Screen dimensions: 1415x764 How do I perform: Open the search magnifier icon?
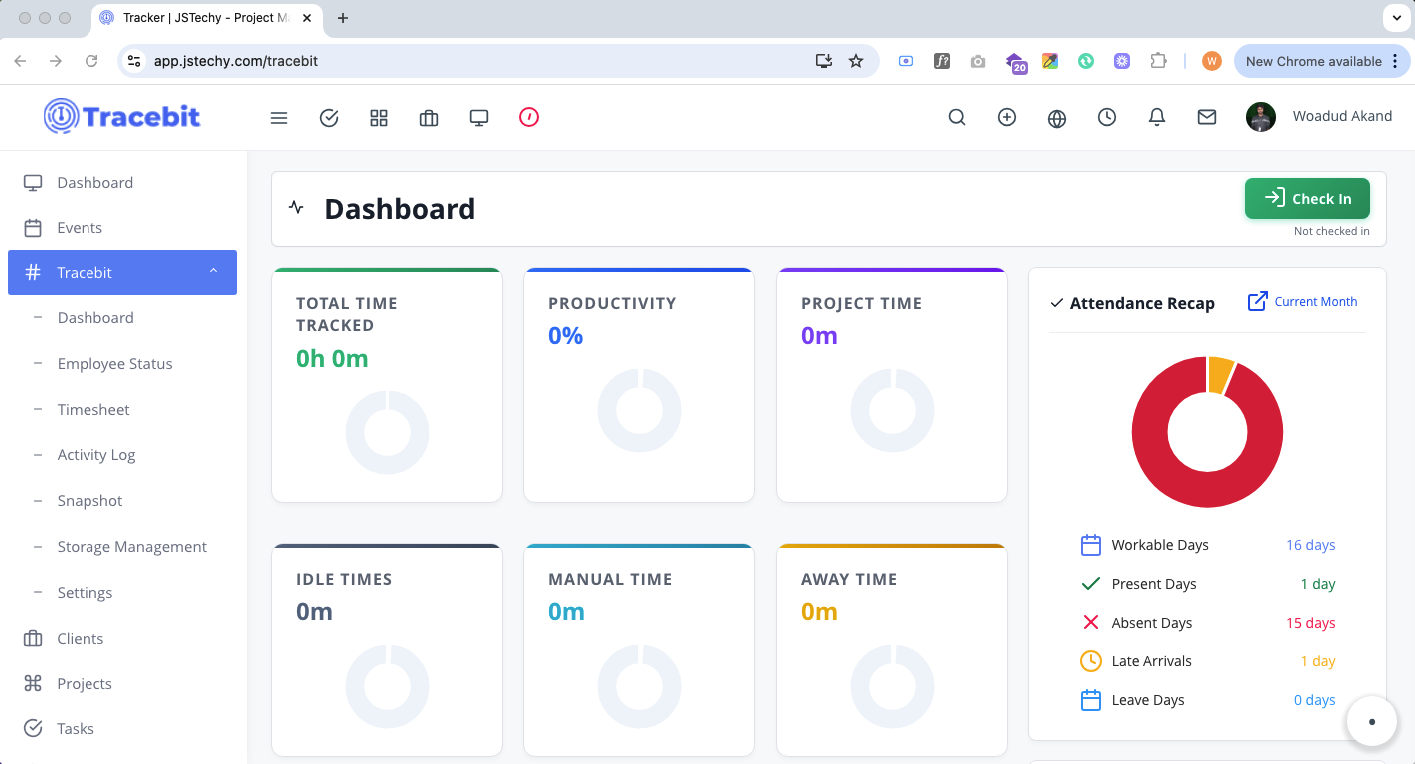956,117
